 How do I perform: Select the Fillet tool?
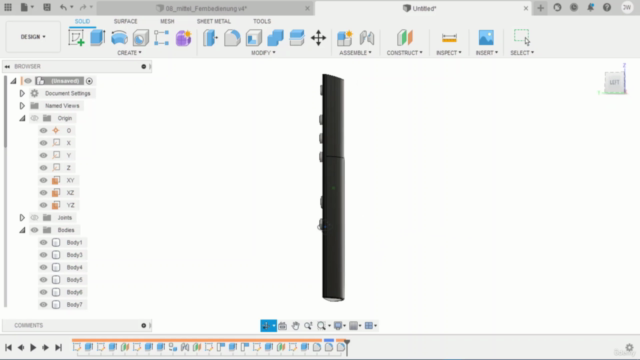coord(232,38)
